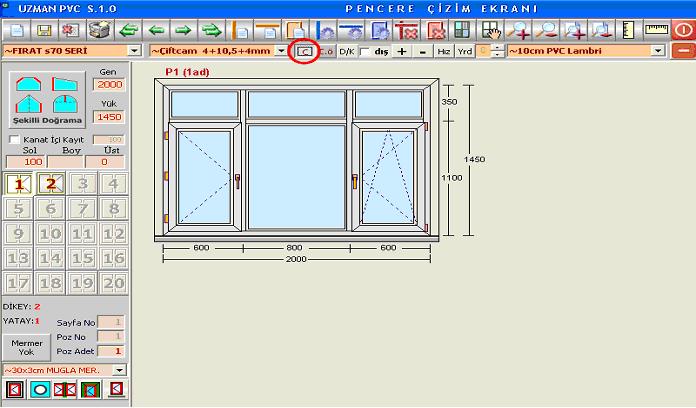Add vertical mullion using orange vertical bar icon

coord(240,31)
